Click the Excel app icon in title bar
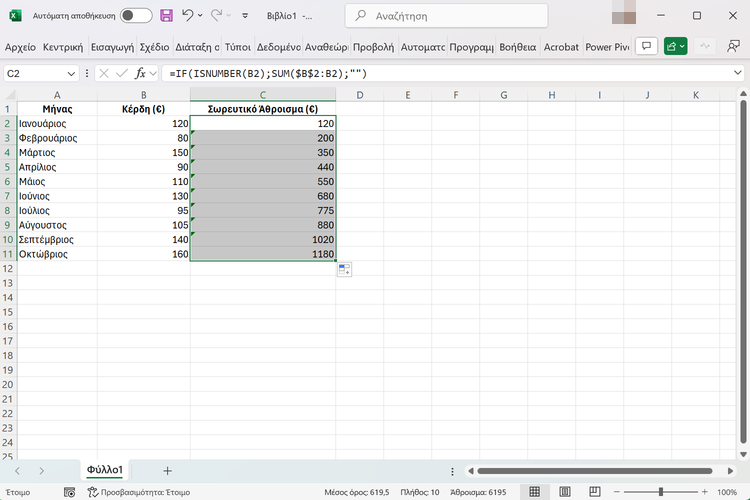Image resolution: width=750 pixels, height=500 pixels. pyautogui.click(x=15, y=16)
